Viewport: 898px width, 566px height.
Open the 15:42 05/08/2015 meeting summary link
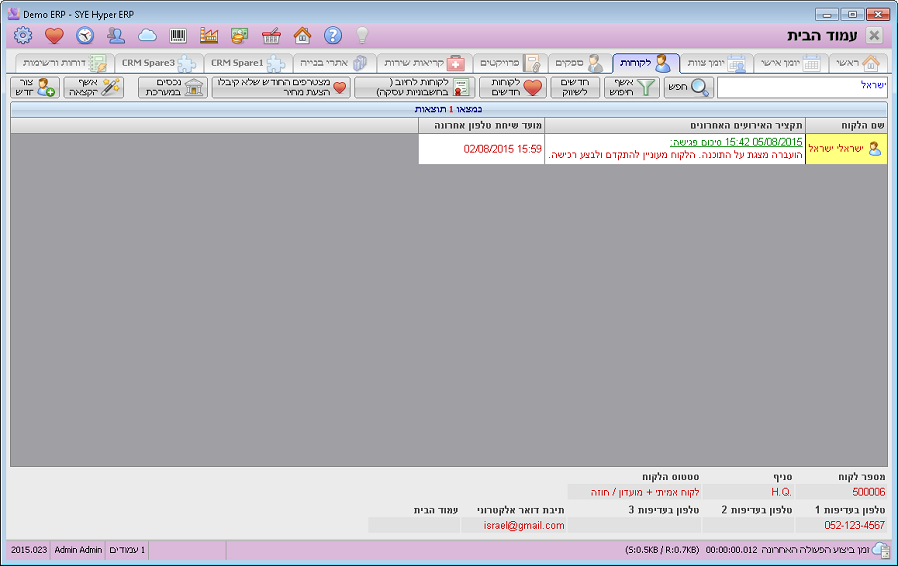[x=736, y=142]
